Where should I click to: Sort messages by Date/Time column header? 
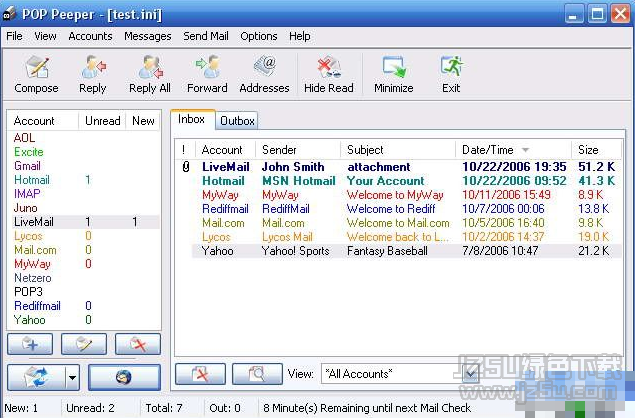point(514,150)
